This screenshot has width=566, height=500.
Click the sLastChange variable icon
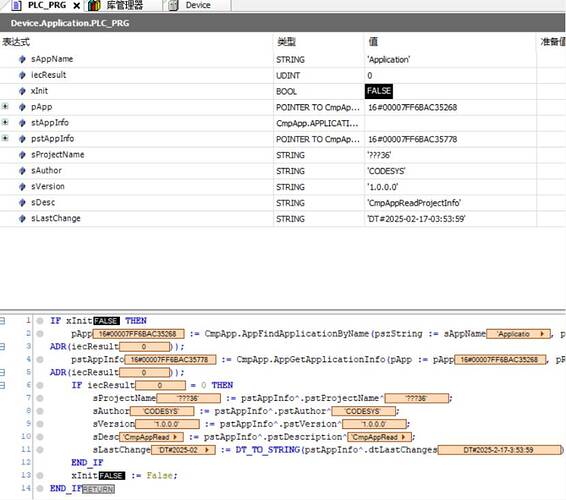pyautogui.click(x=22, y=218)
